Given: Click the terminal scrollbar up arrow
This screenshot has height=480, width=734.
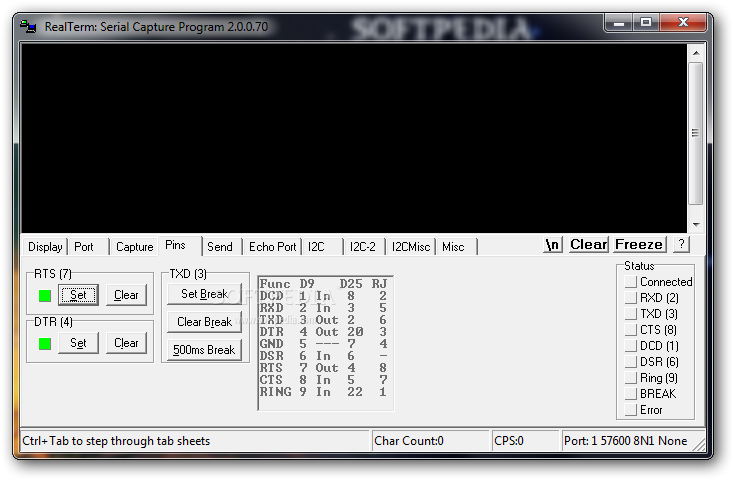Looking at the screenshot, I should [x=696, y=53].
